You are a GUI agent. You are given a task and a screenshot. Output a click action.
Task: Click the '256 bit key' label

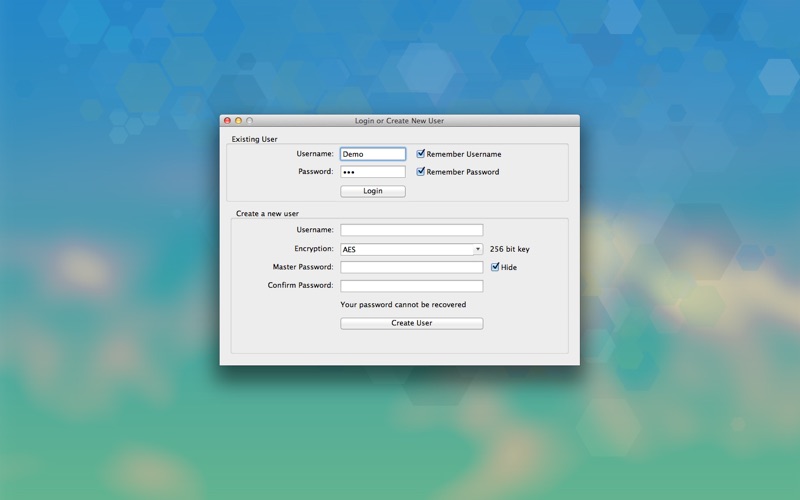pos(510,249)
